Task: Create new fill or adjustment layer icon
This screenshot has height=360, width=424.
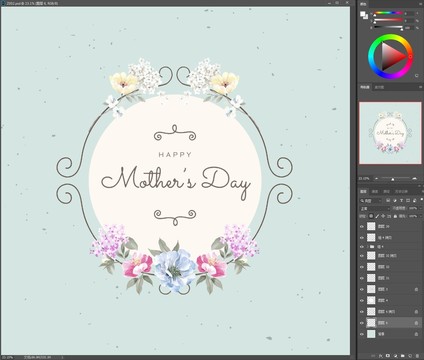Action: tap(395, 356)
